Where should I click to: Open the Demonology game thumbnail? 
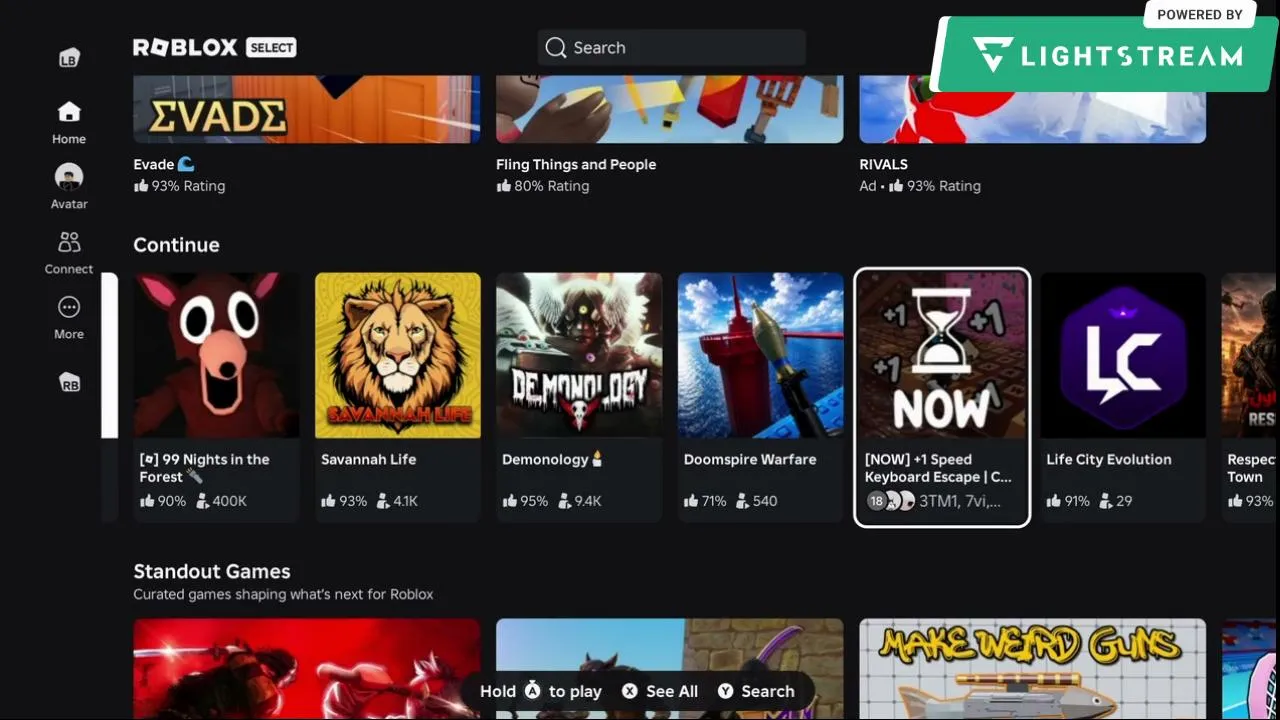click(579, 356)
